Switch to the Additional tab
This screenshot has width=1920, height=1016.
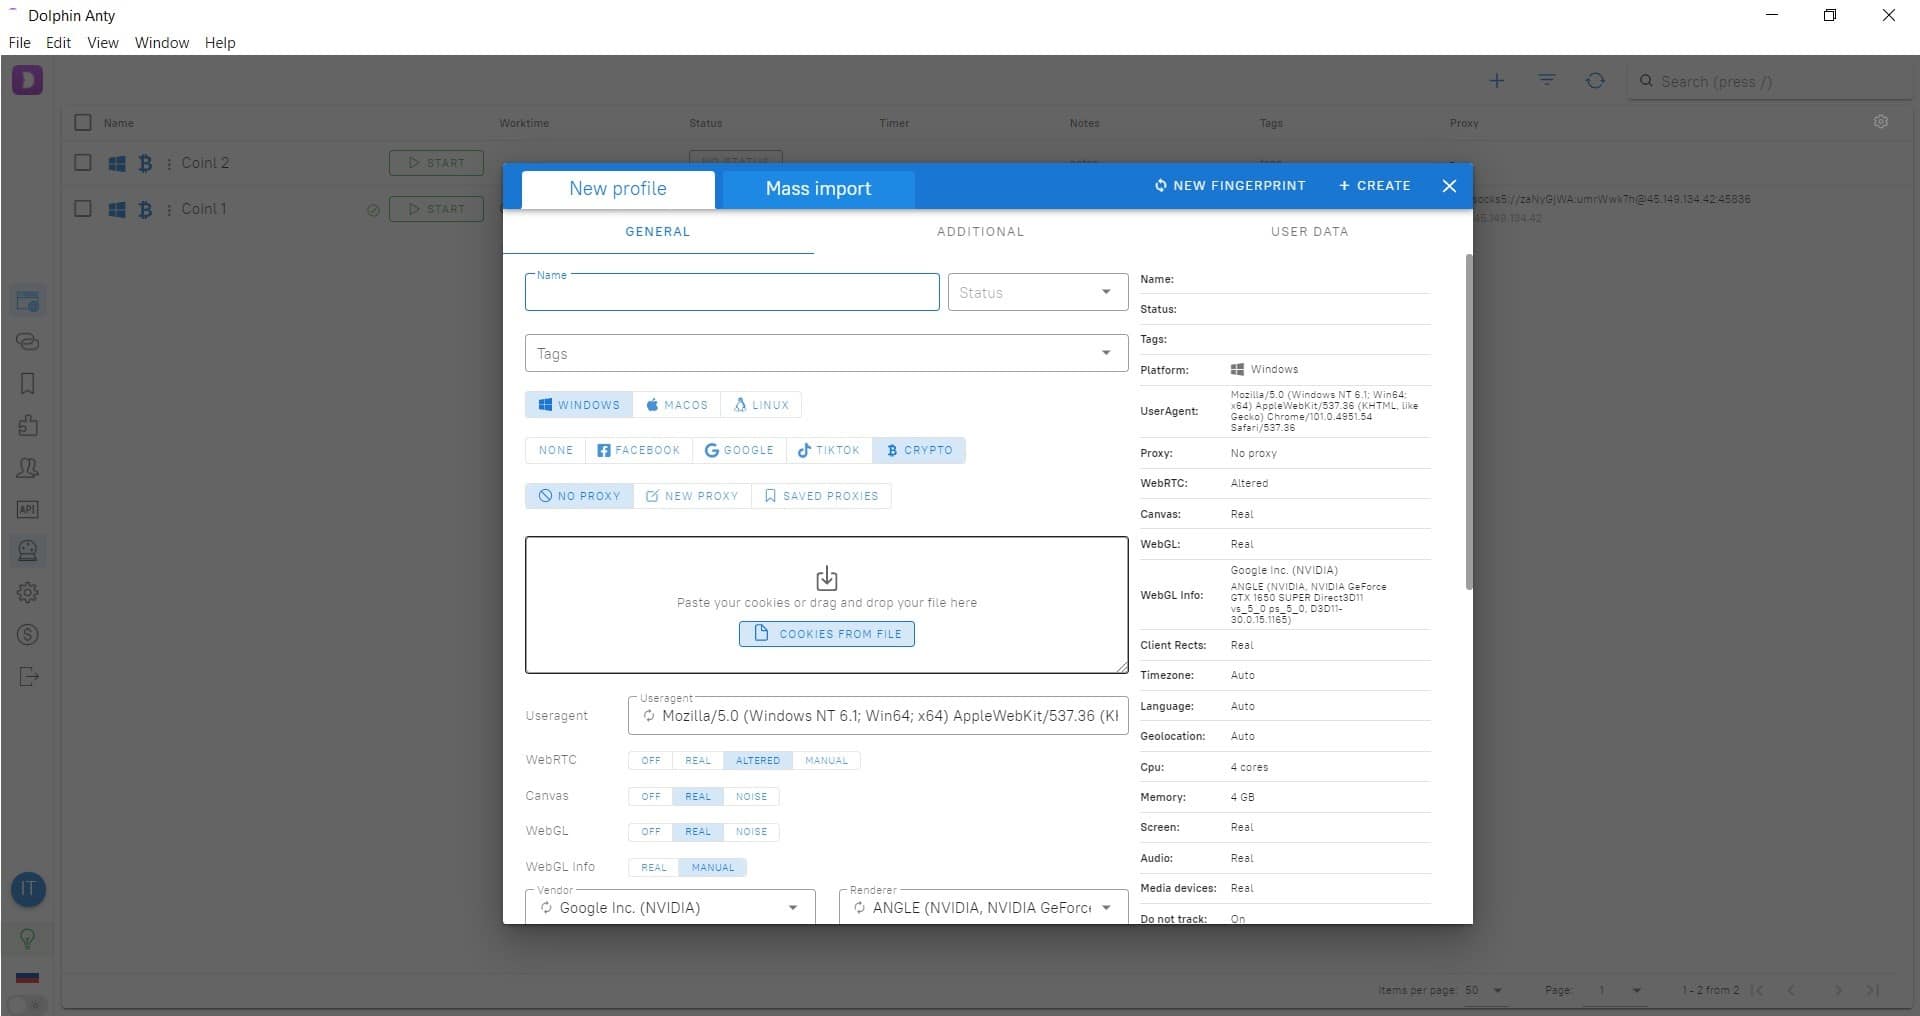(980, 232)
